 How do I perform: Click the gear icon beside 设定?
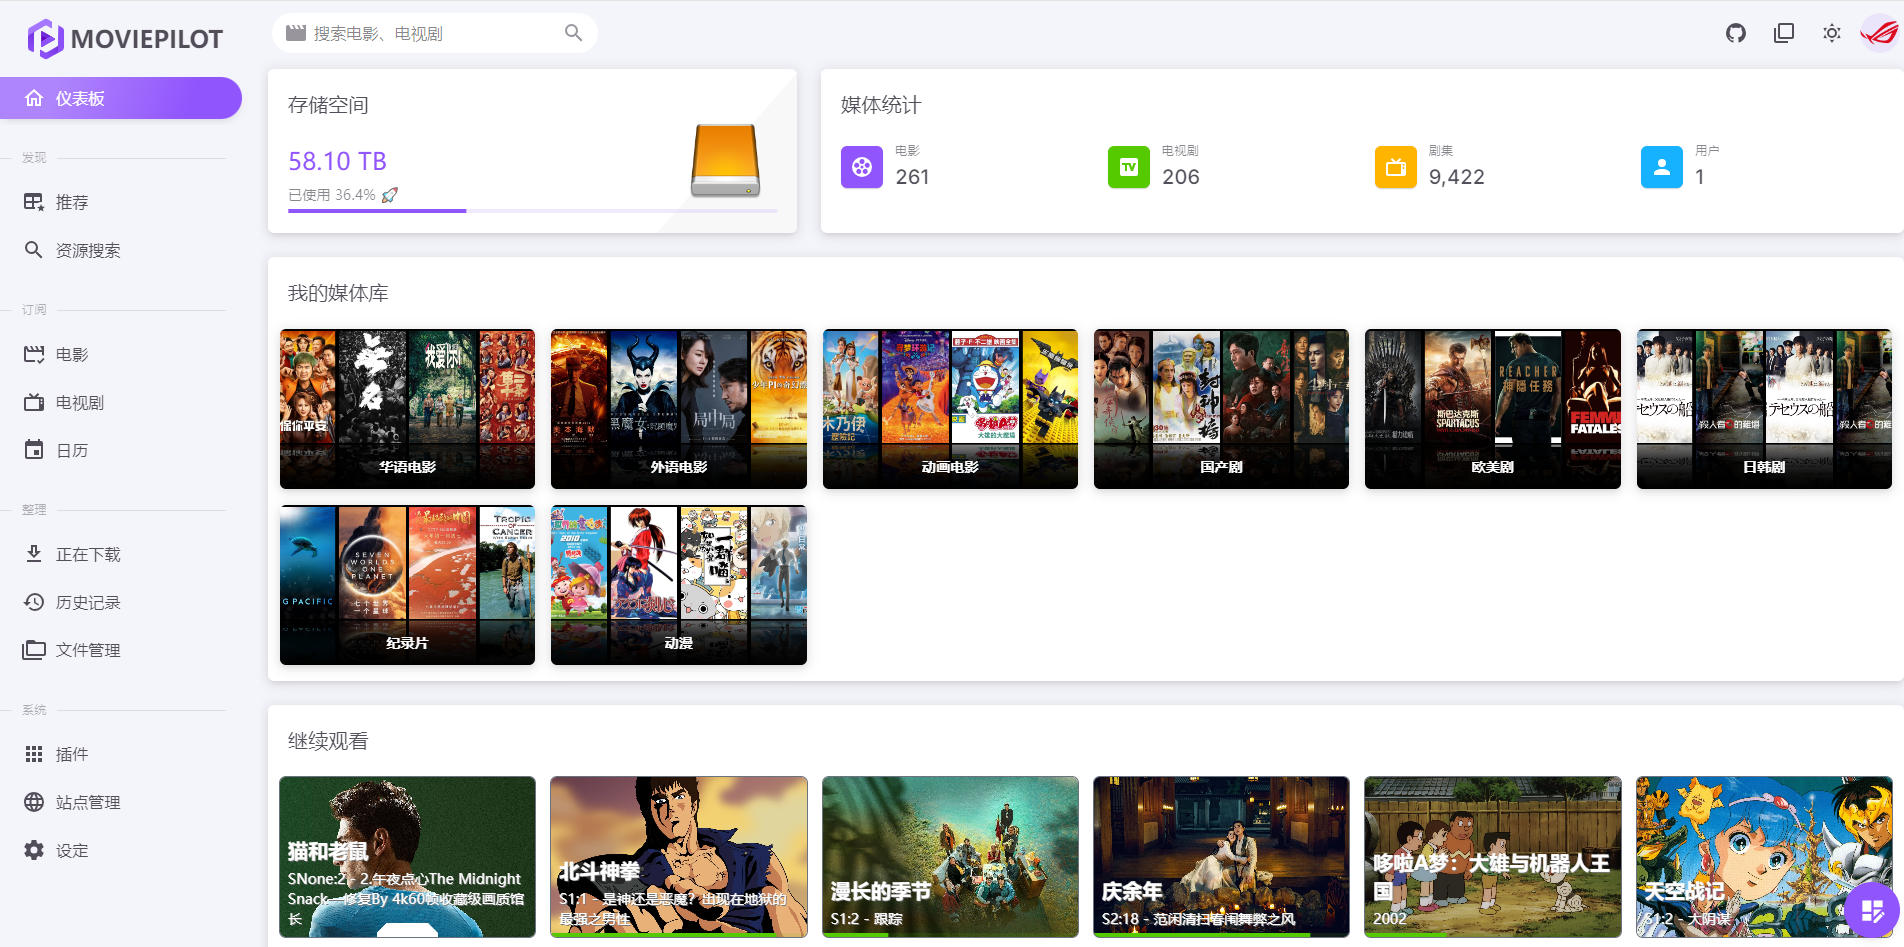pyautogui.click(x=34, y=850)
